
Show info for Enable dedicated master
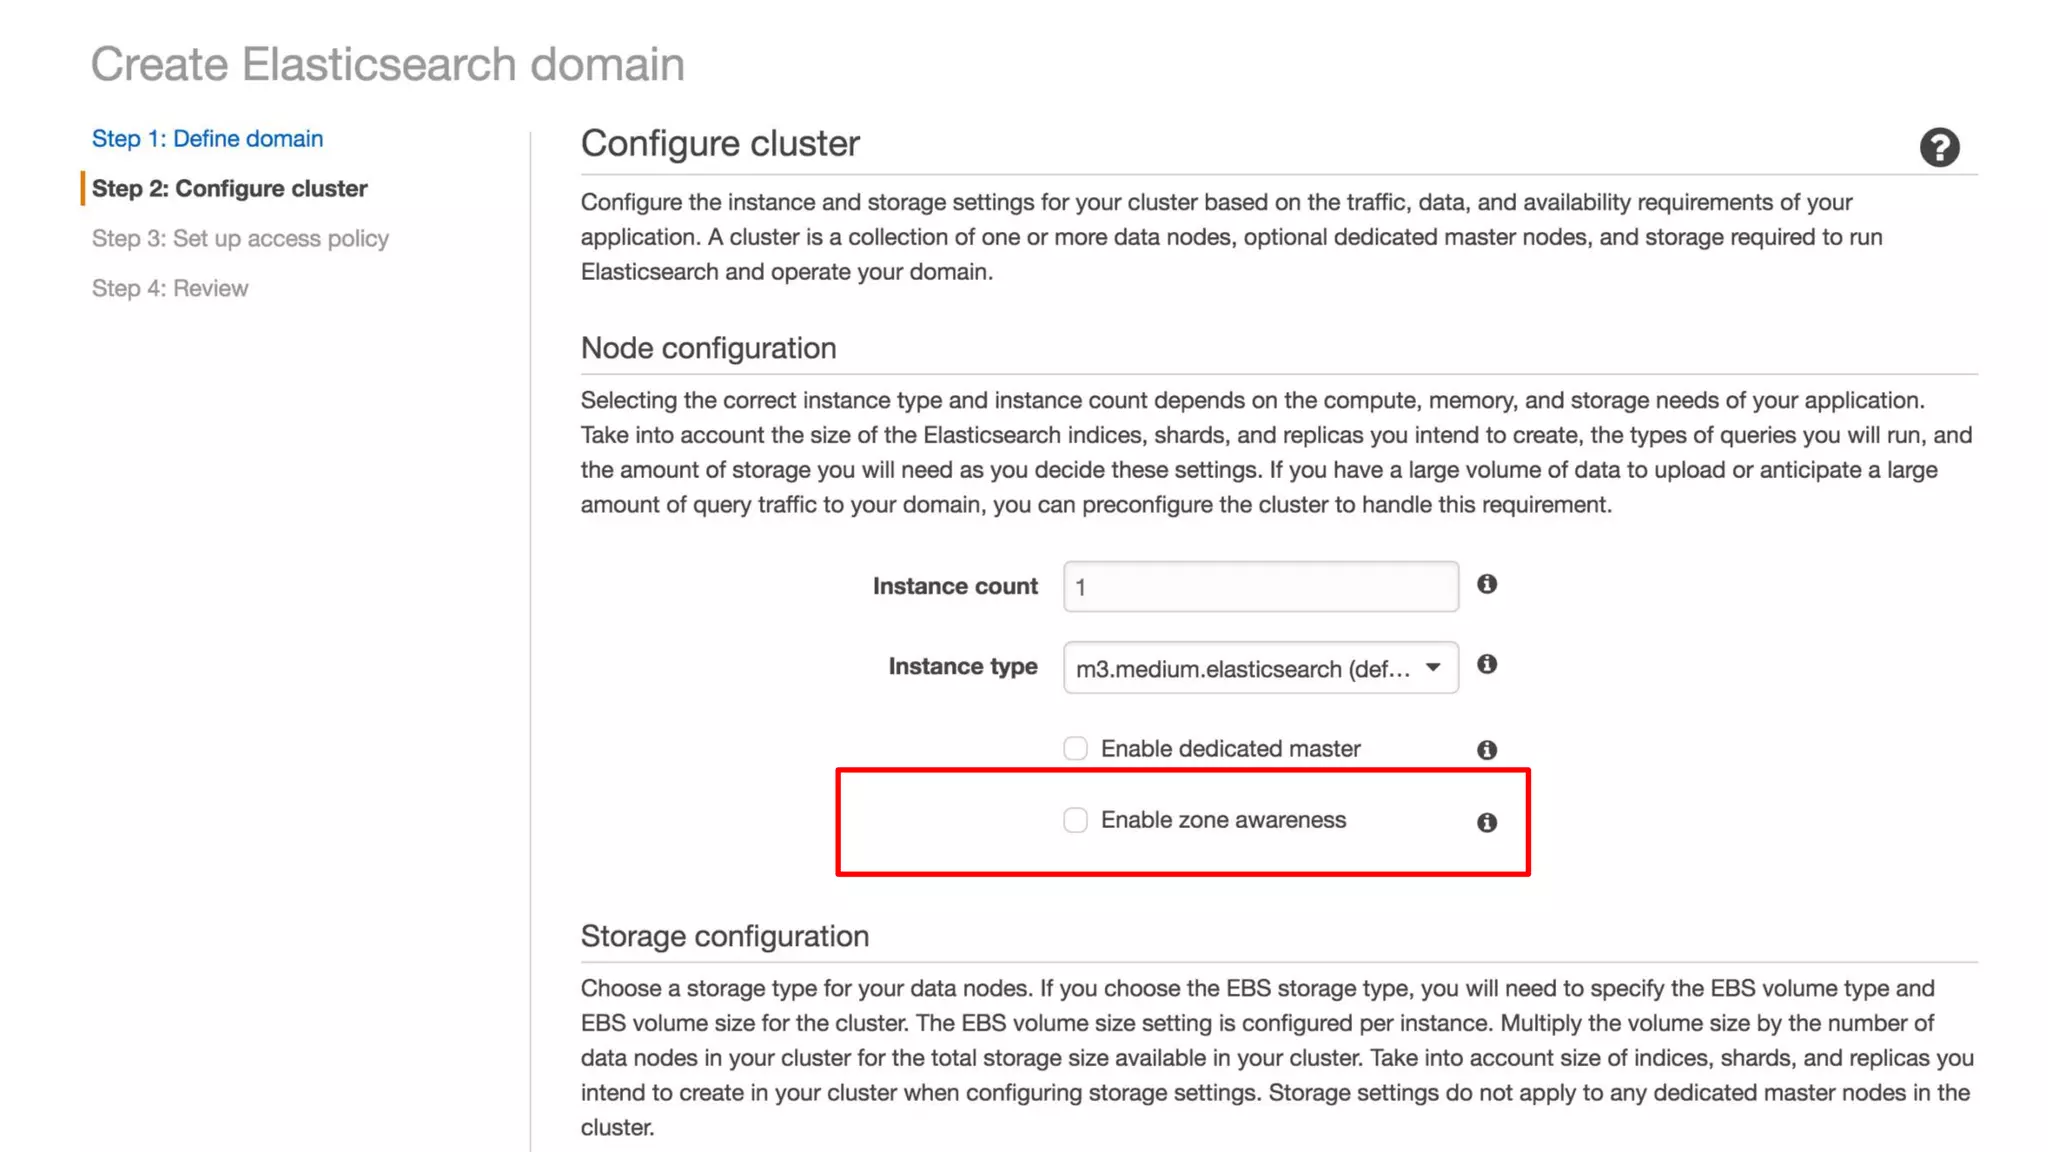pos(1487,750)
